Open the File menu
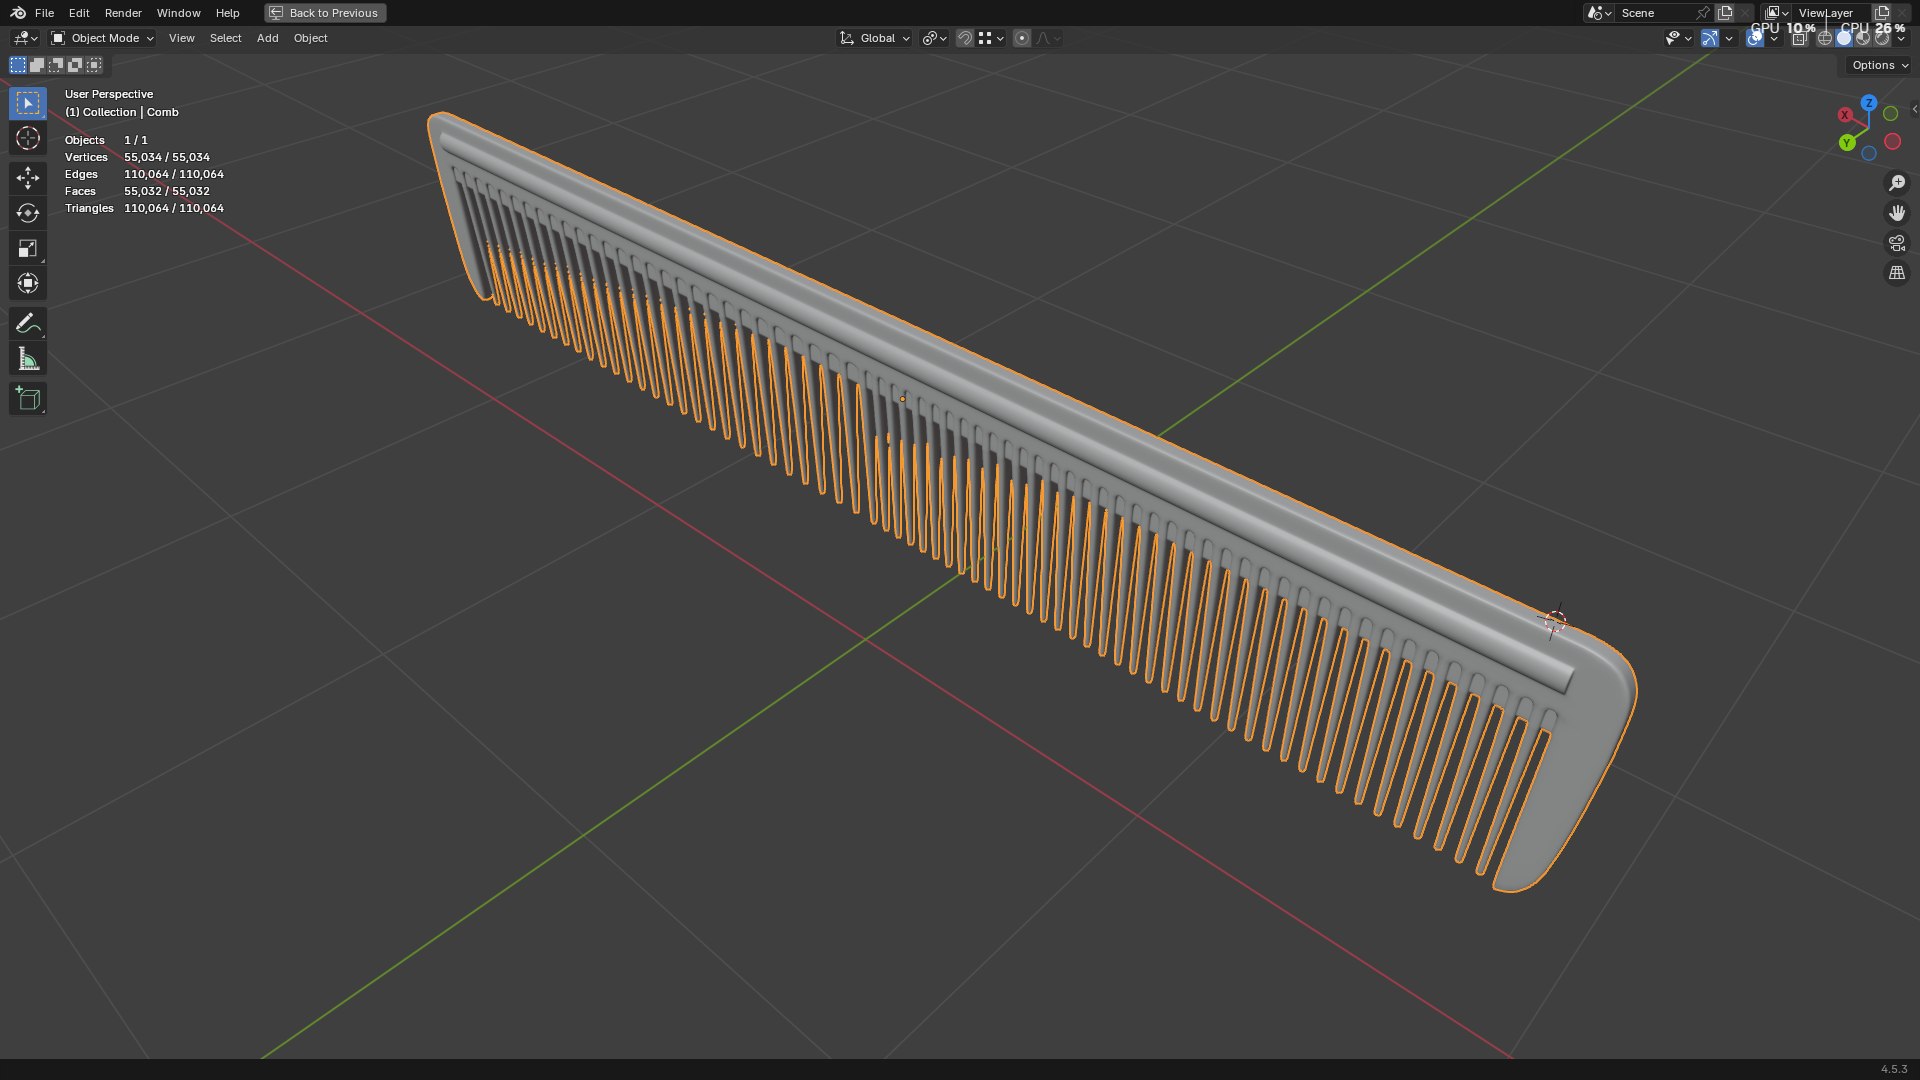The height and width of the screenshot is (1080, 1920). (x=44, y=13)
